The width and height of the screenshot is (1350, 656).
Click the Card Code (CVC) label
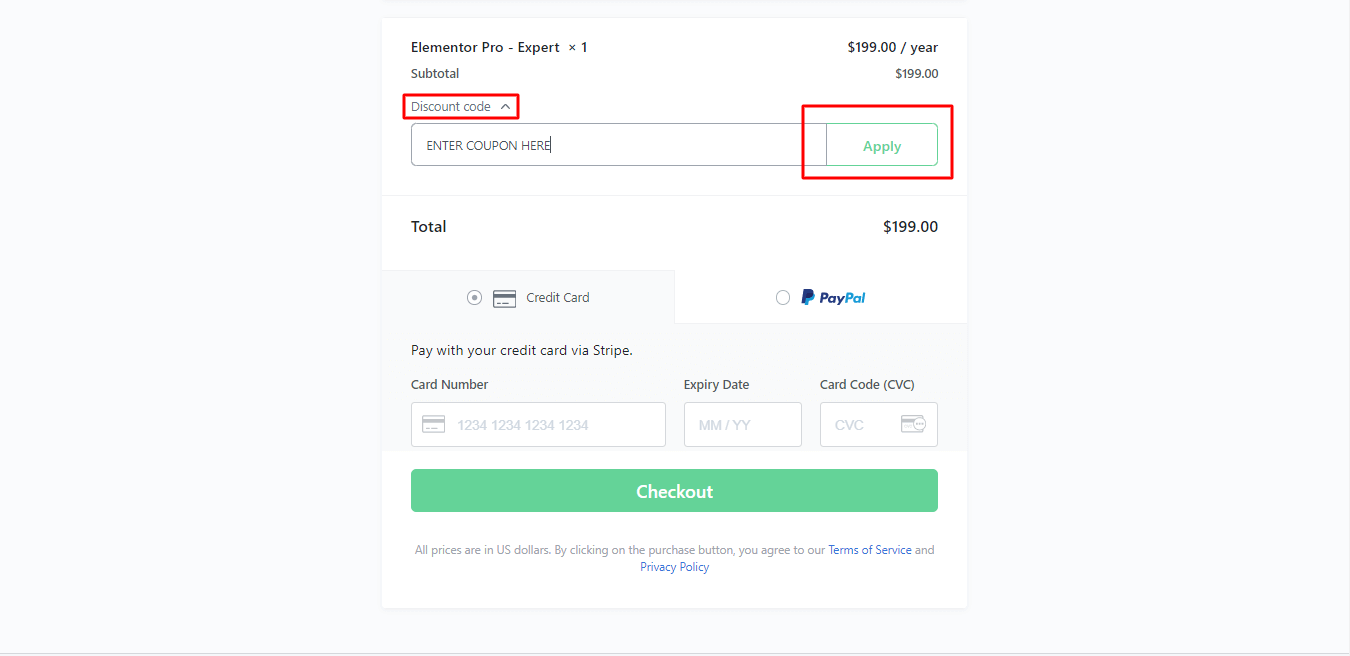point(867,384)
